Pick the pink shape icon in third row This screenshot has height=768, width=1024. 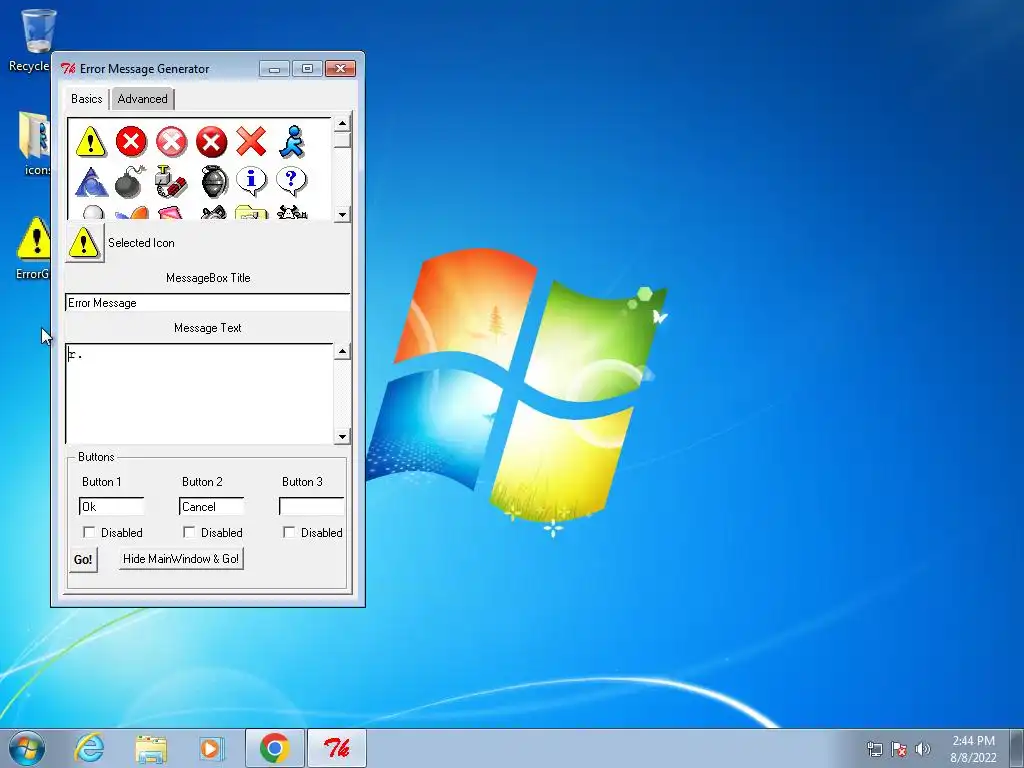[170, 213]
